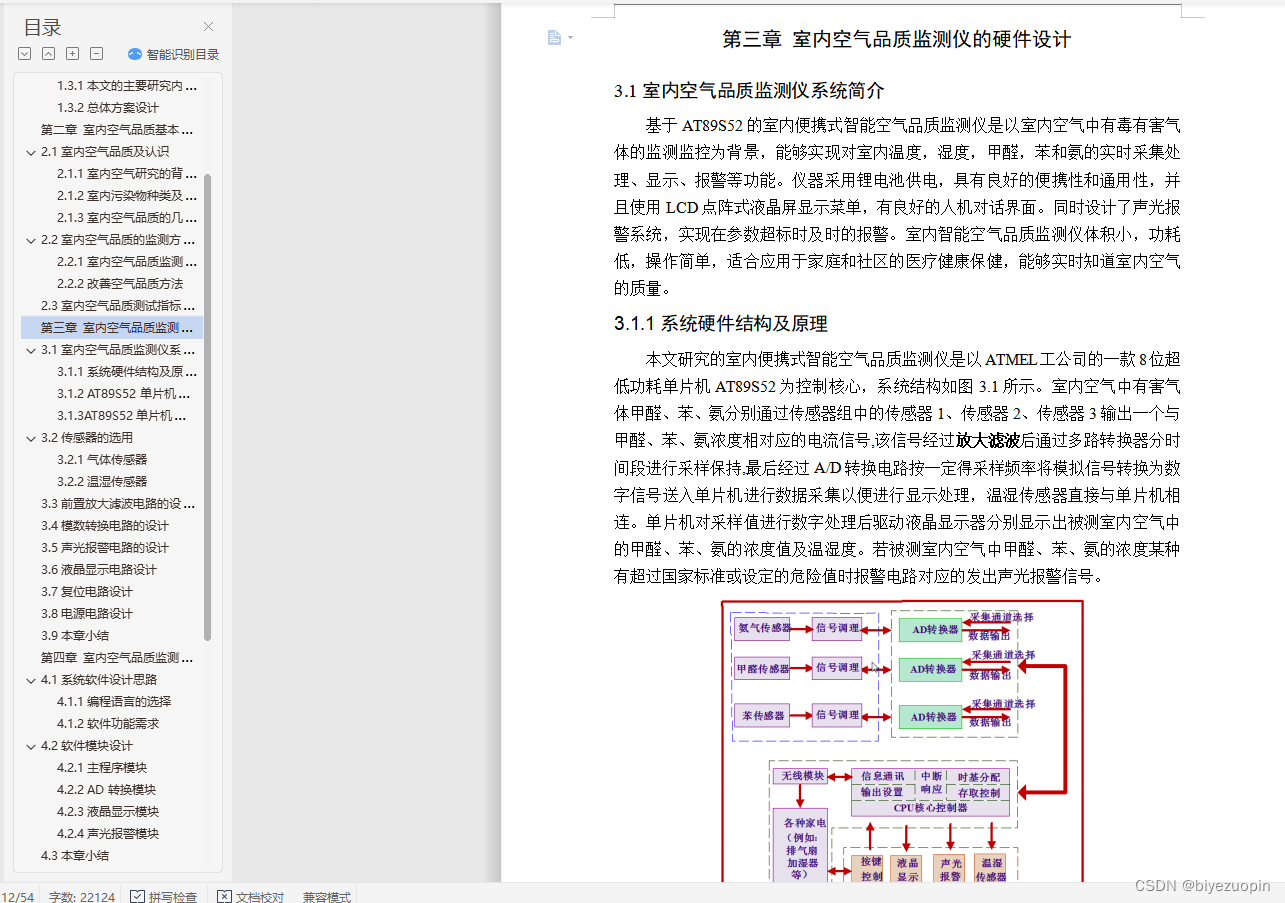Go to 3.1.2 AT89S52 单片机 entry

[123, 394]
